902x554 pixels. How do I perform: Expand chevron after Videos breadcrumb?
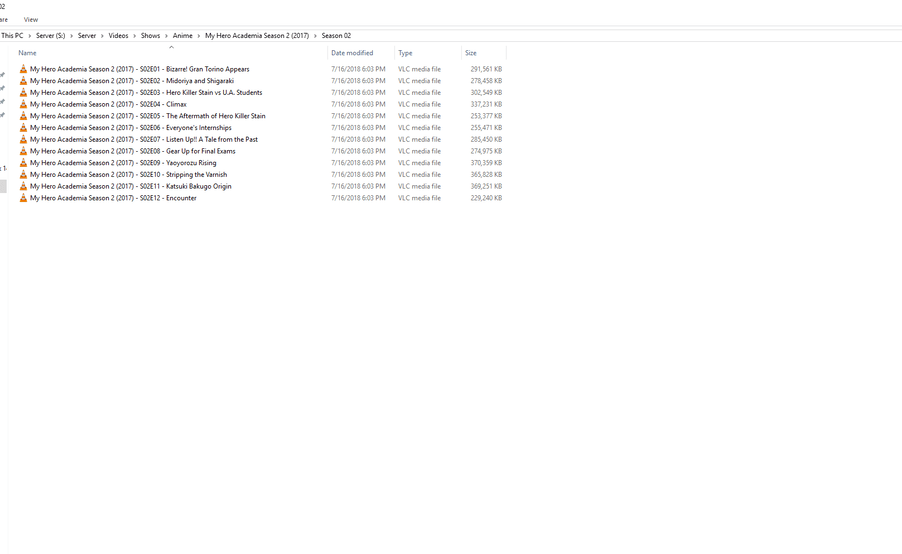135,36
